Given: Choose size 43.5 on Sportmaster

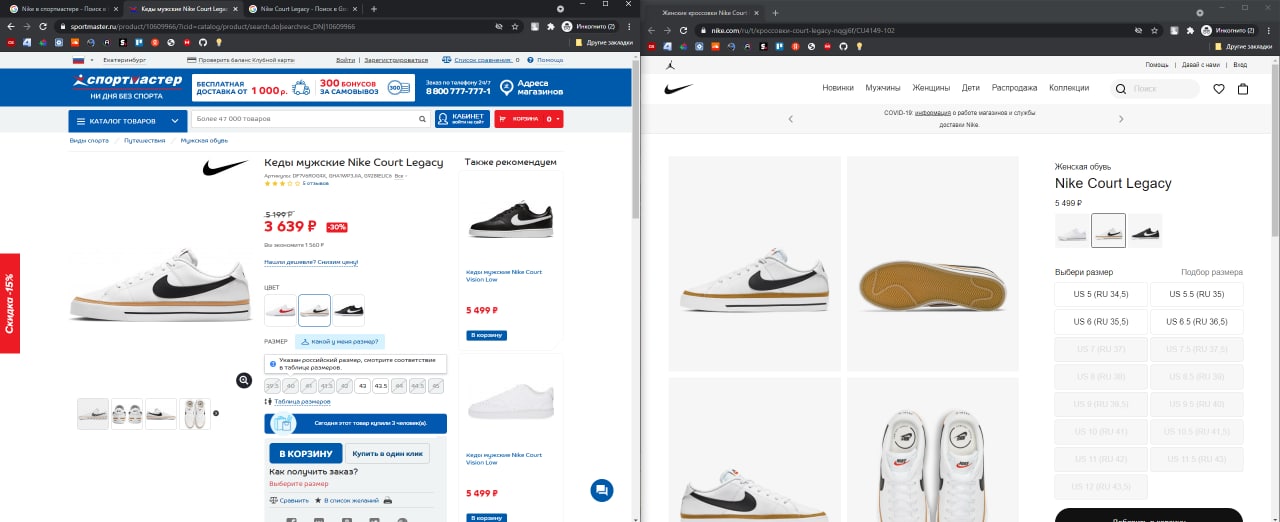Looking at the screenshot, I should click(x=381, y=386).
